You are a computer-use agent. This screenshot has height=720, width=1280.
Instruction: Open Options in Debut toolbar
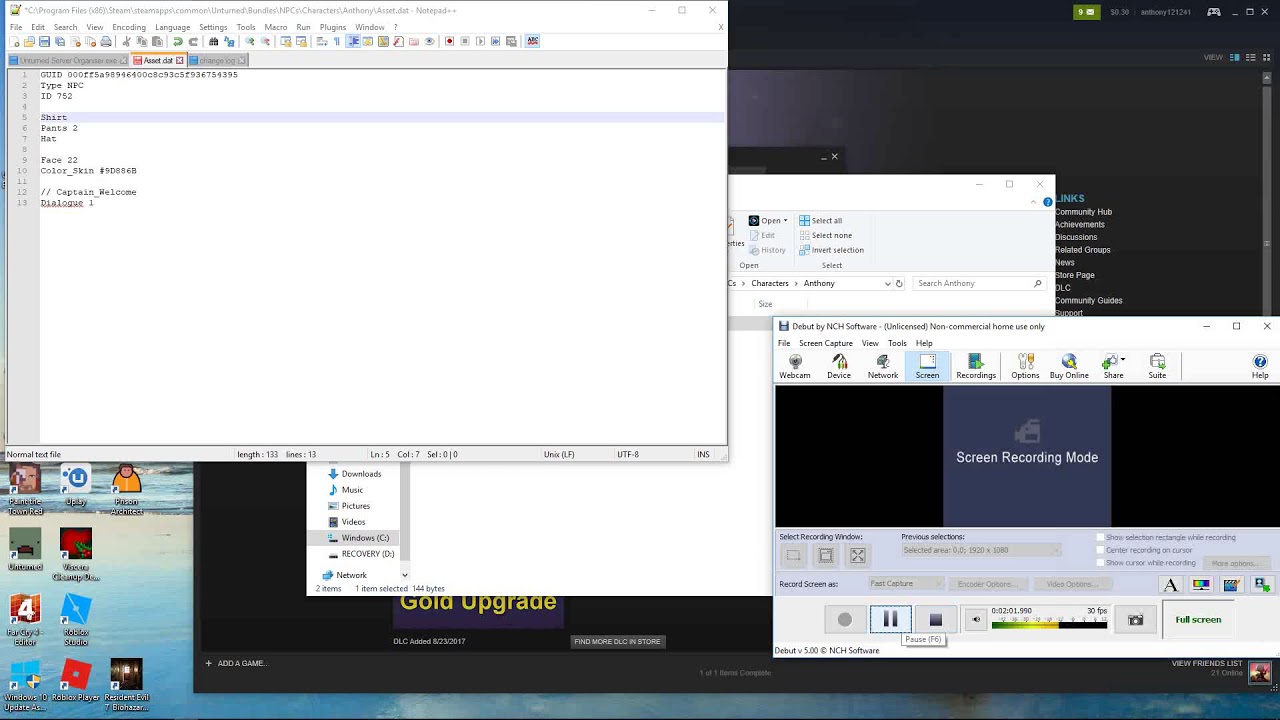(1025, 366)
